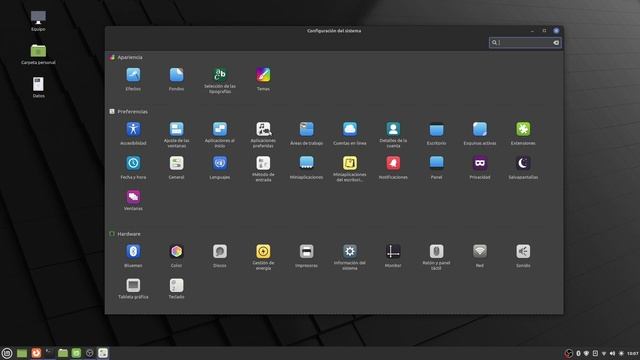Viewport: 640px width, 360px height.
Task: Open Información del sistema
Action: [x=350, y=257]
